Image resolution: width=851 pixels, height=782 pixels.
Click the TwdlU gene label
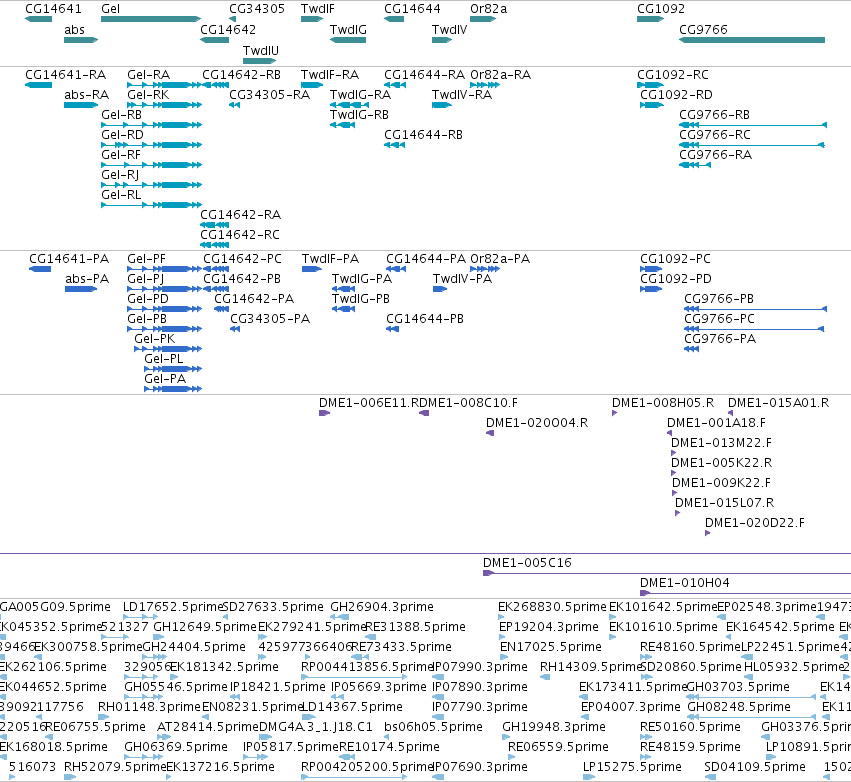[261, 50]
